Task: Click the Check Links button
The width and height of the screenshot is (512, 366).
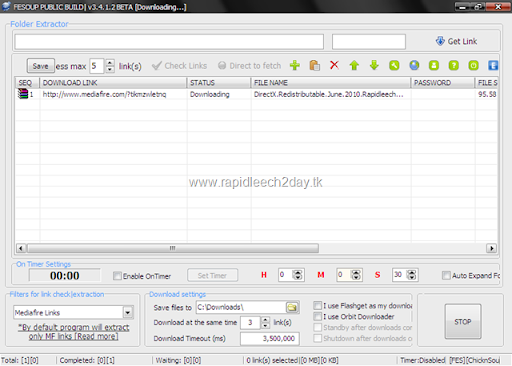Action: [179, 66]
